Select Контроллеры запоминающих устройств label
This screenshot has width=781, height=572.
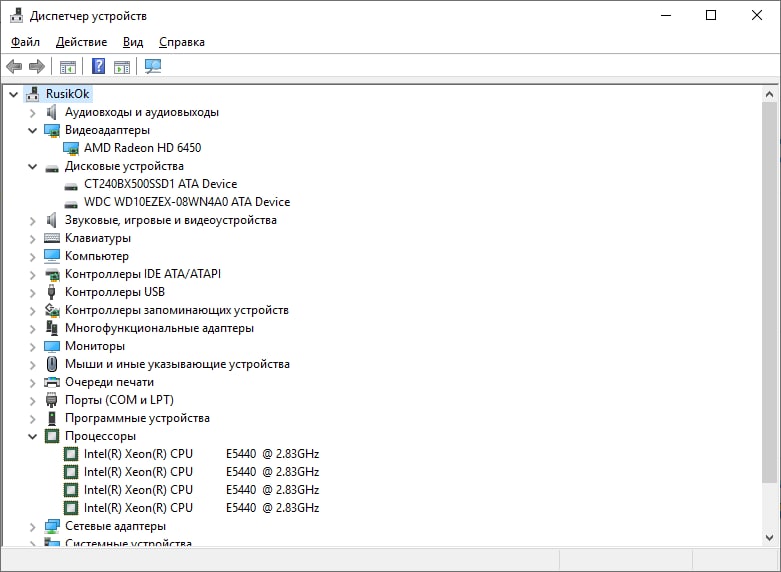[177, 310]
